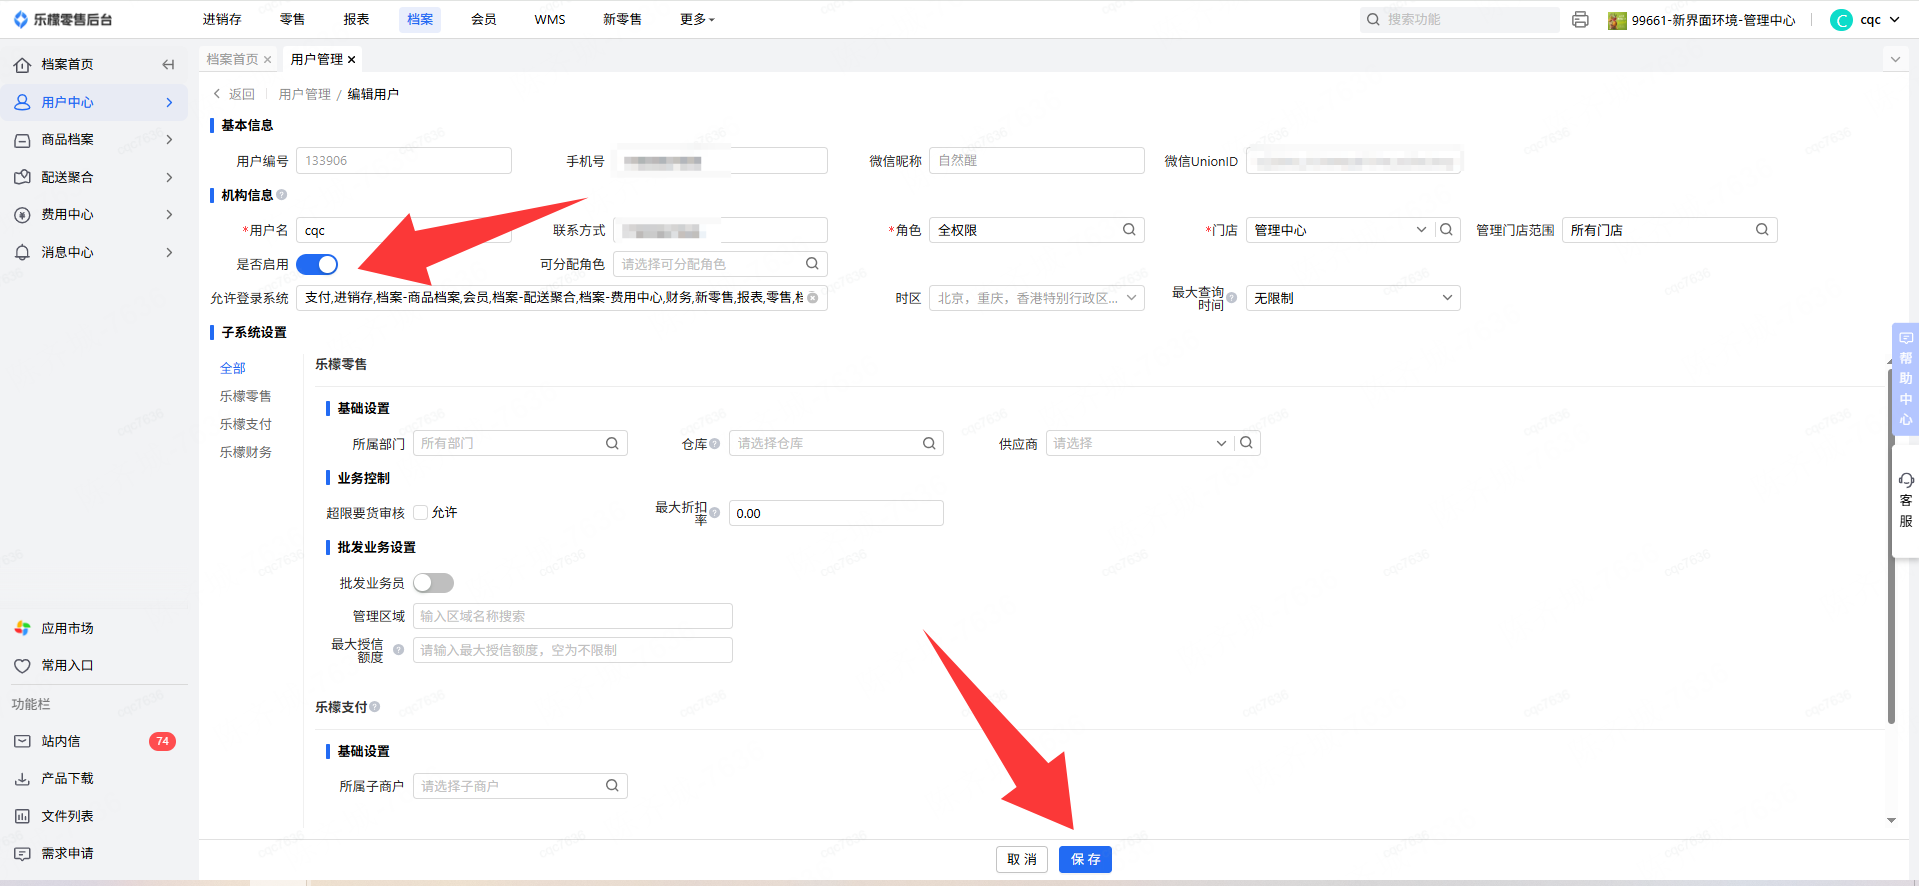Click the 商品档案 sidebar icon

tap(22, 140)
